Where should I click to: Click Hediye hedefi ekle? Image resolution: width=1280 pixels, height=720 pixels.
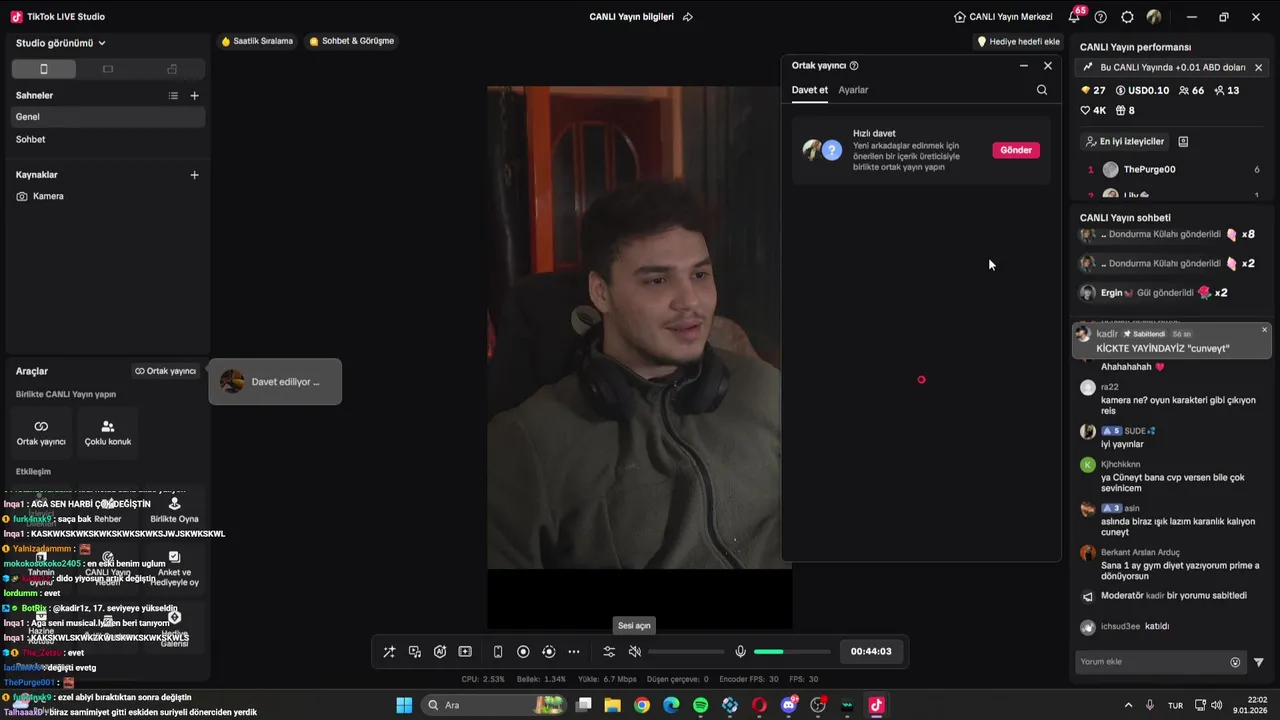pos(1018,42)
